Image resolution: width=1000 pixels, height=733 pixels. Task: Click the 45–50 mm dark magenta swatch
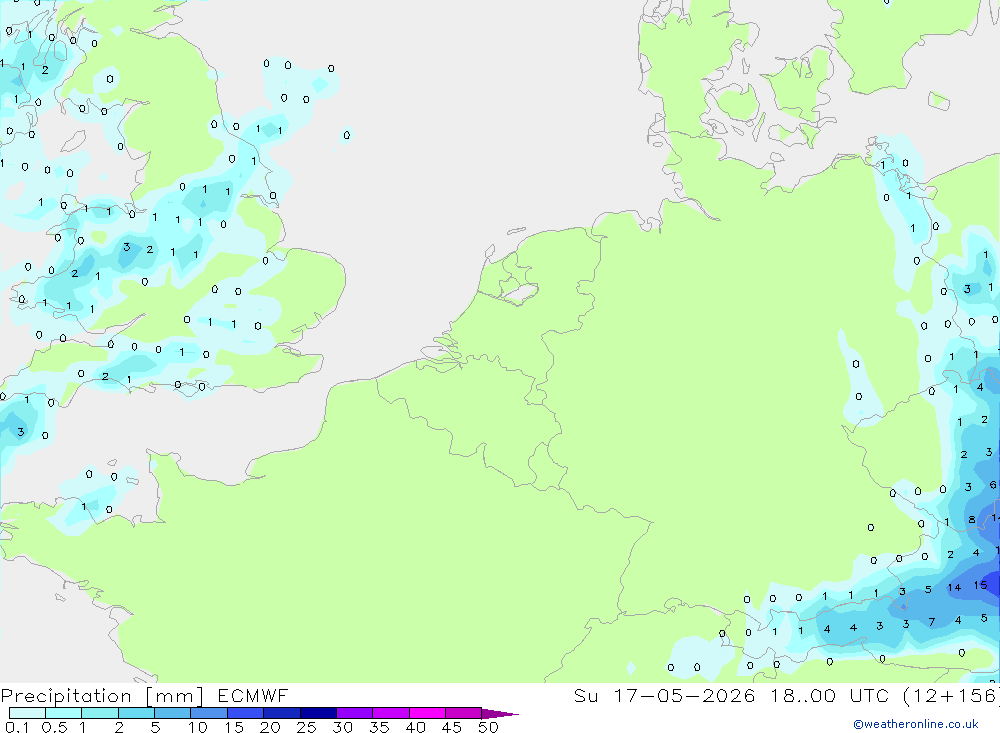[464, 713]
